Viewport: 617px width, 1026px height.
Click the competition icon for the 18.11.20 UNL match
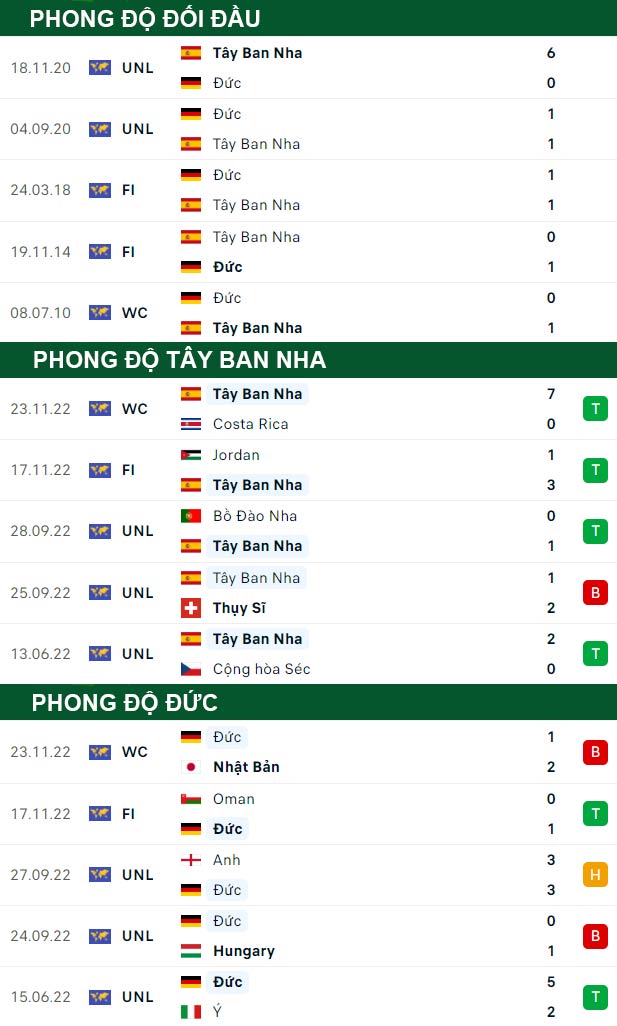[100, 67]
